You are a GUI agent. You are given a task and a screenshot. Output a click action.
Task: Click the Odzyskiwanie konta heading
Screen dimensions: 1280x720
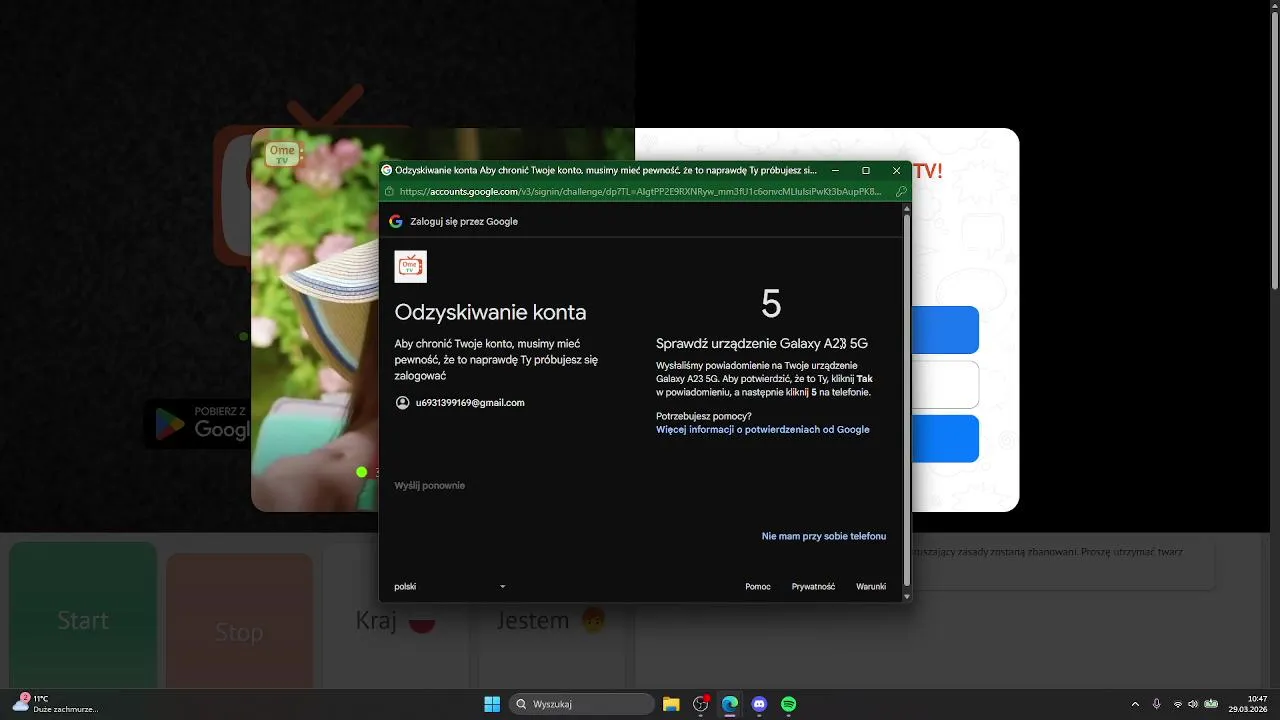(490, 312)
